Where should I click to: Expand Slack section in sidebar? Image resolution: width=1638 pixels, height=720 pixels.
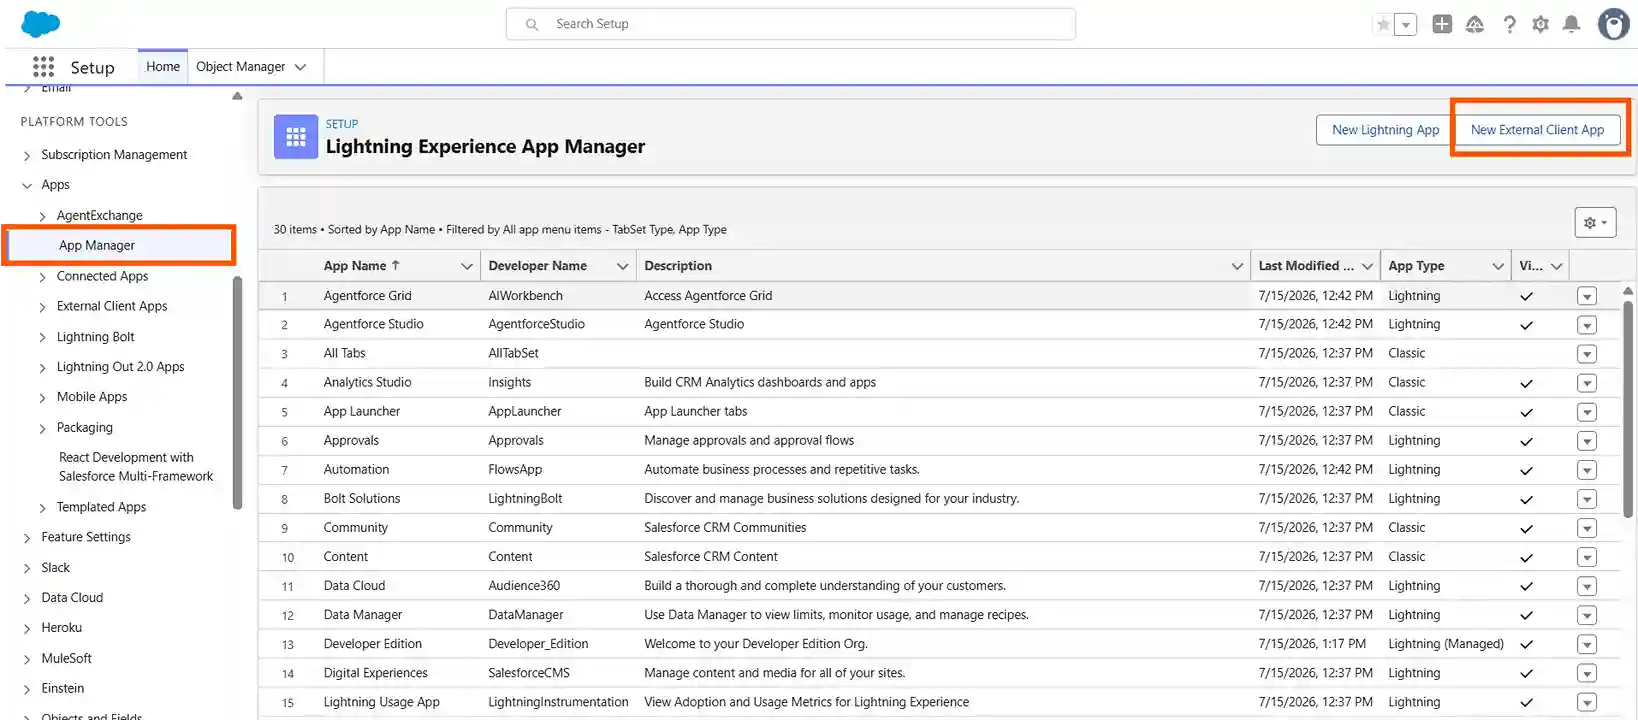pos(27,568)
